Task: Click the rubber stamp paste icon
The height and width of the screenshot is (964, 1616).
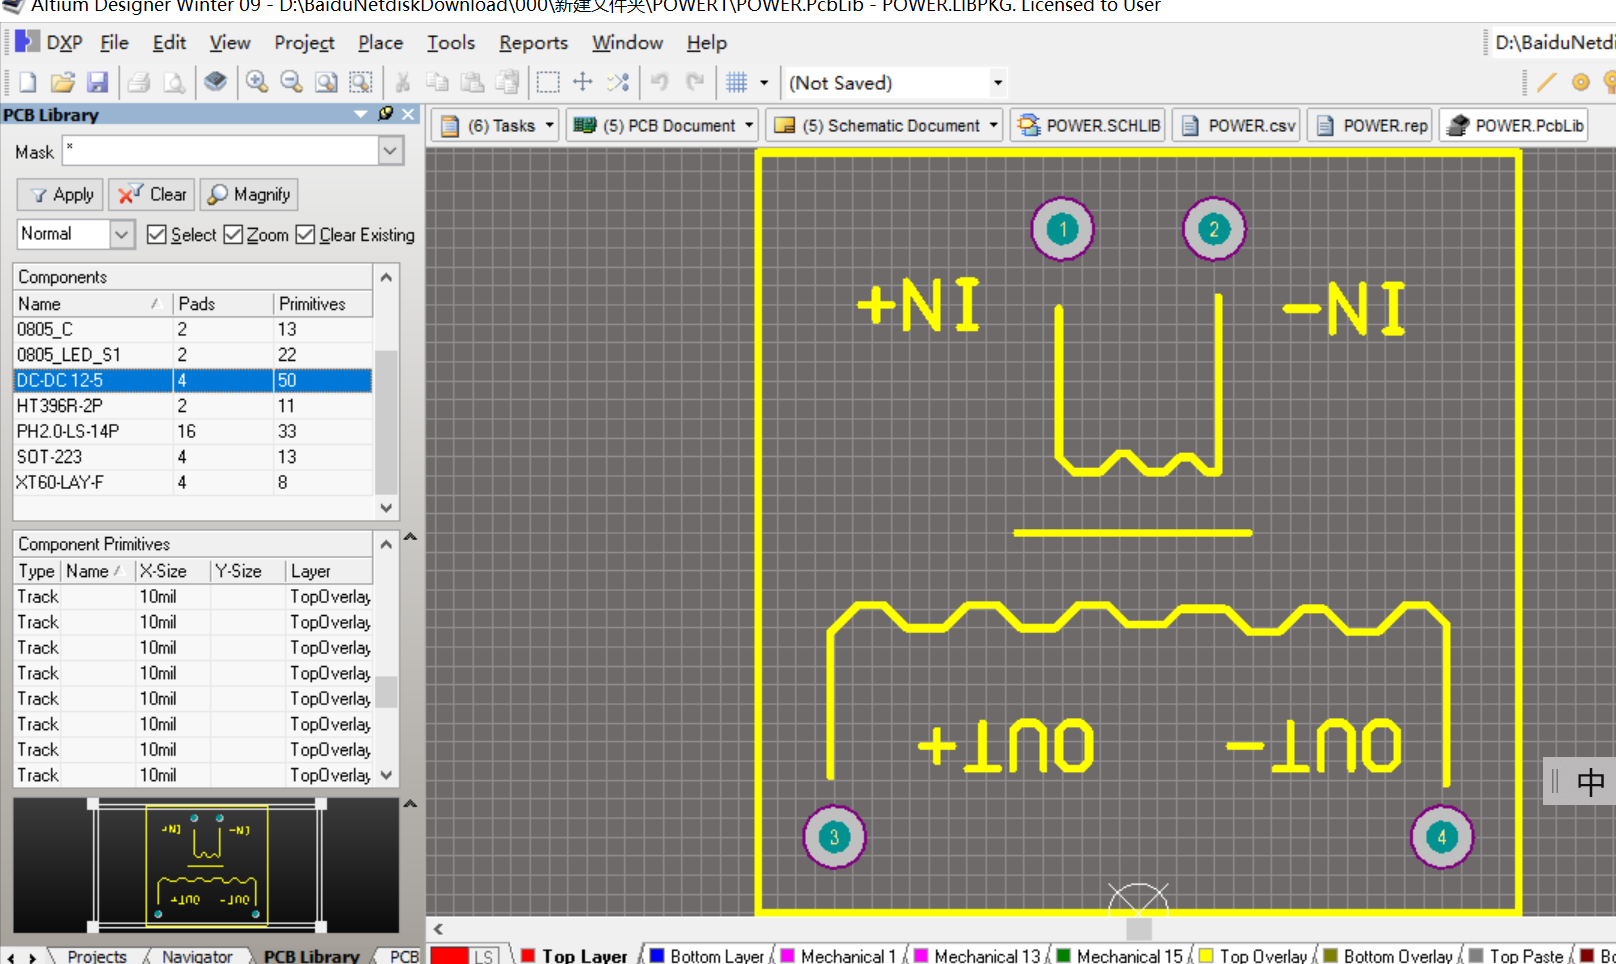Action: pos(508,82)
